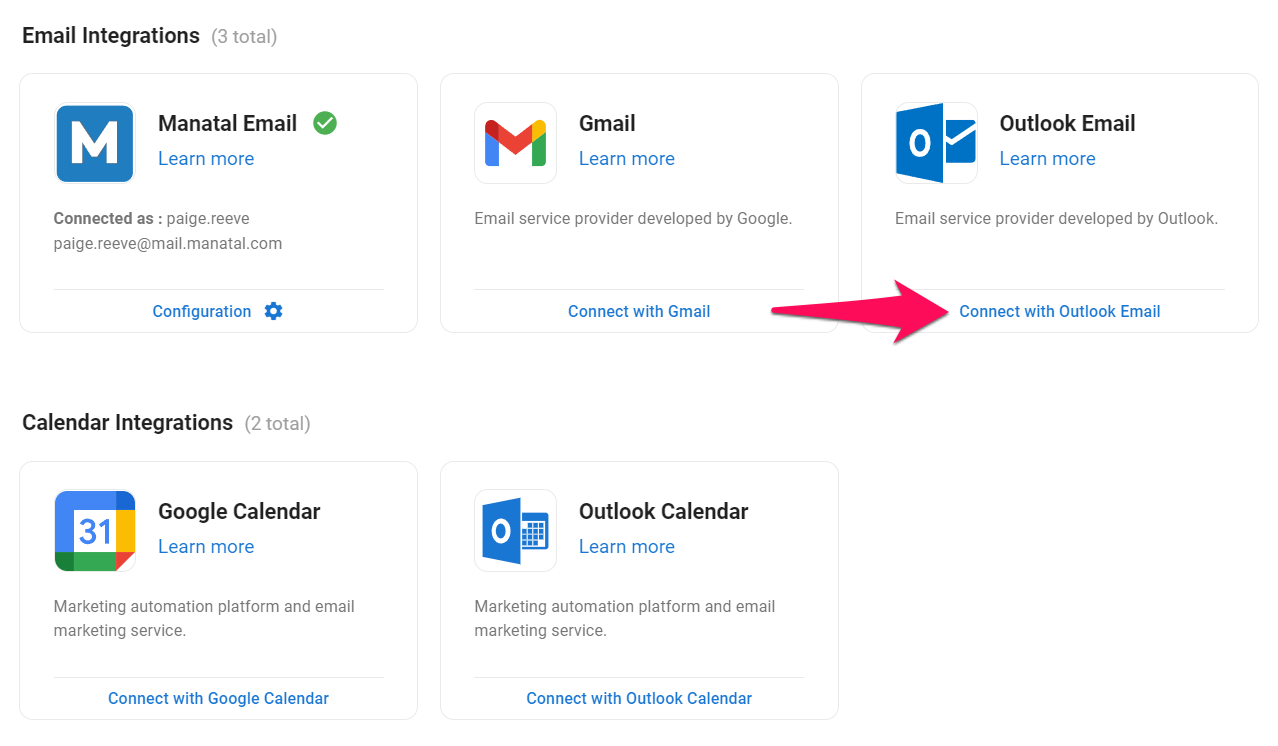Select the Calendar Integrations section heading
The image size is (1278, 746).
tap(127, 422)
